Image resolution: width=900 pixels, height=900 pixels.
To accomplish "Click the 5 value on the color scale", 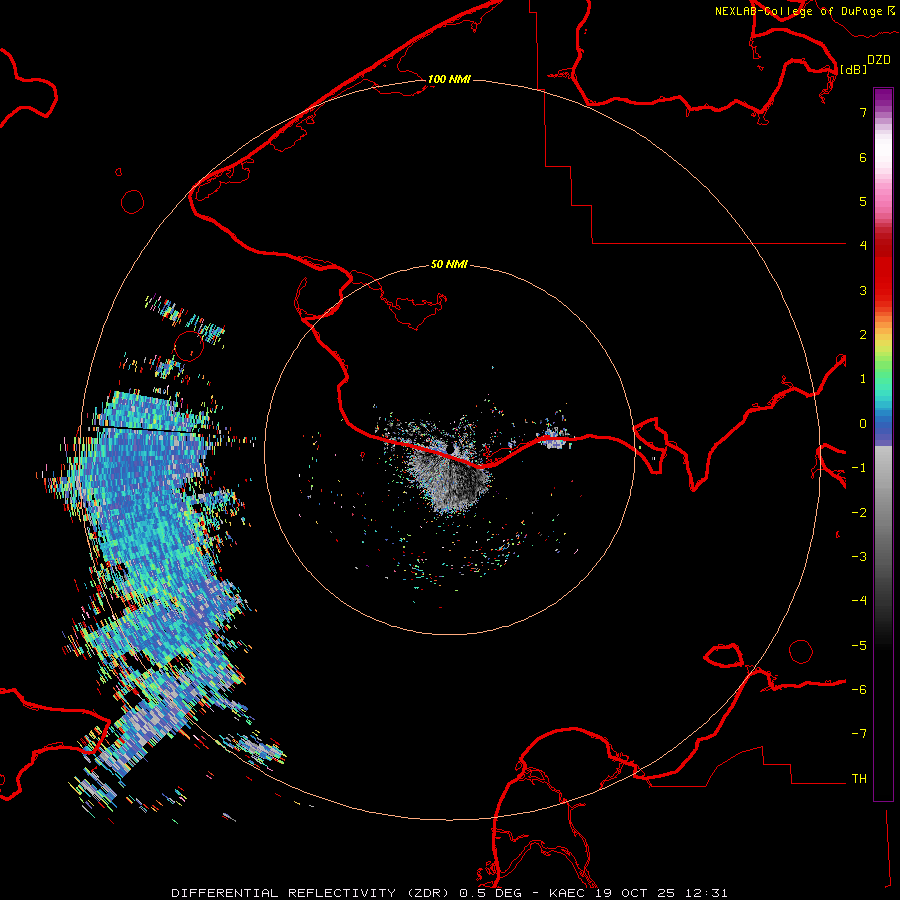I will [x=863, y=201].
